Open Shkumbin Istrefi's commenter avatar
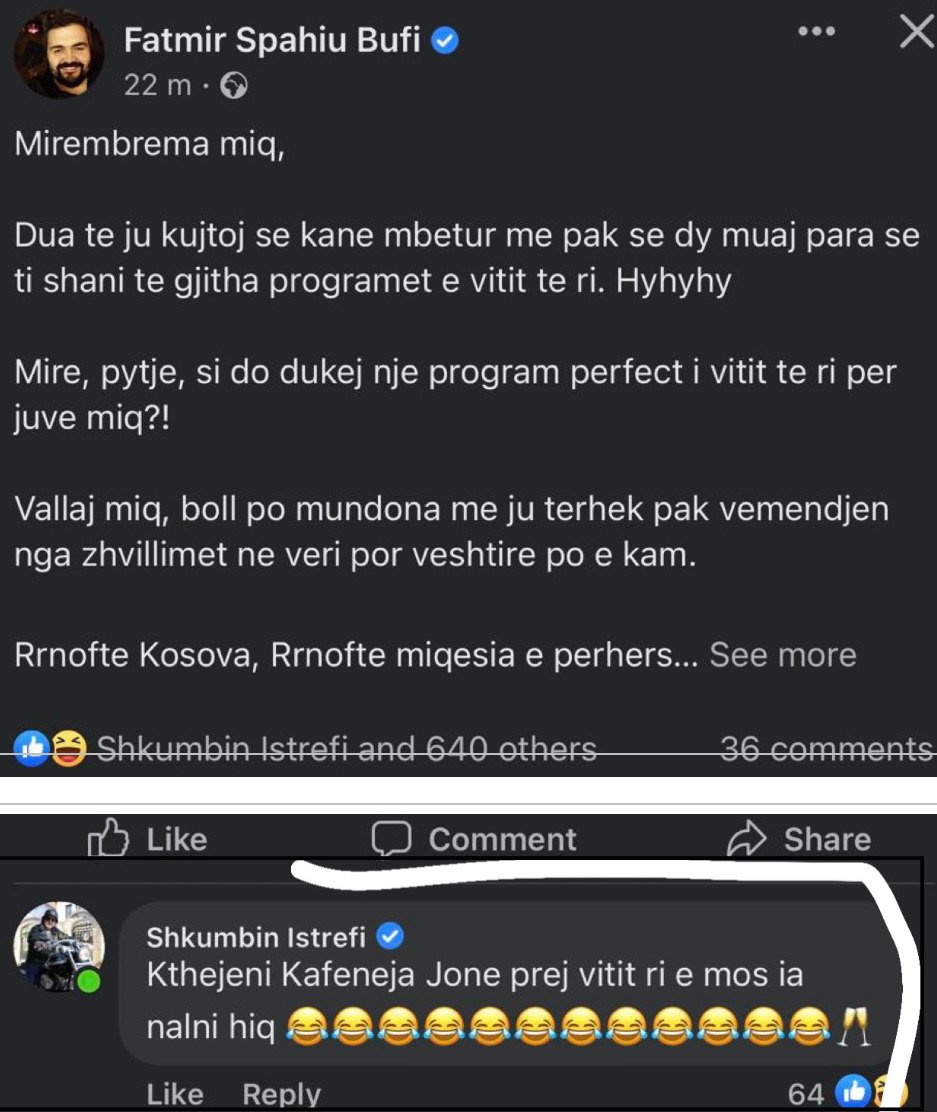 [59, 947]
